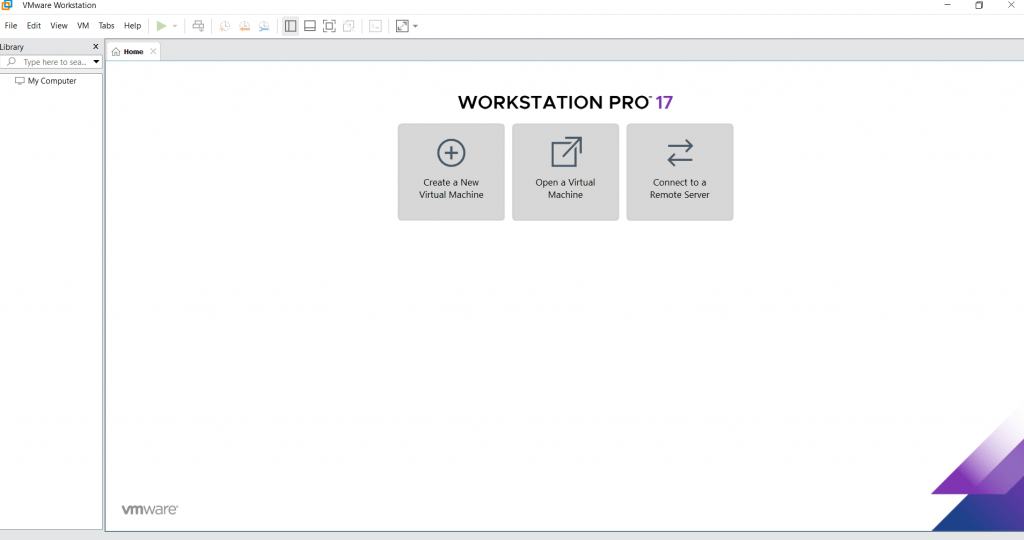This screenshot has width=1024, height=540.
Task: Open the VM menu
Action: 83,26
